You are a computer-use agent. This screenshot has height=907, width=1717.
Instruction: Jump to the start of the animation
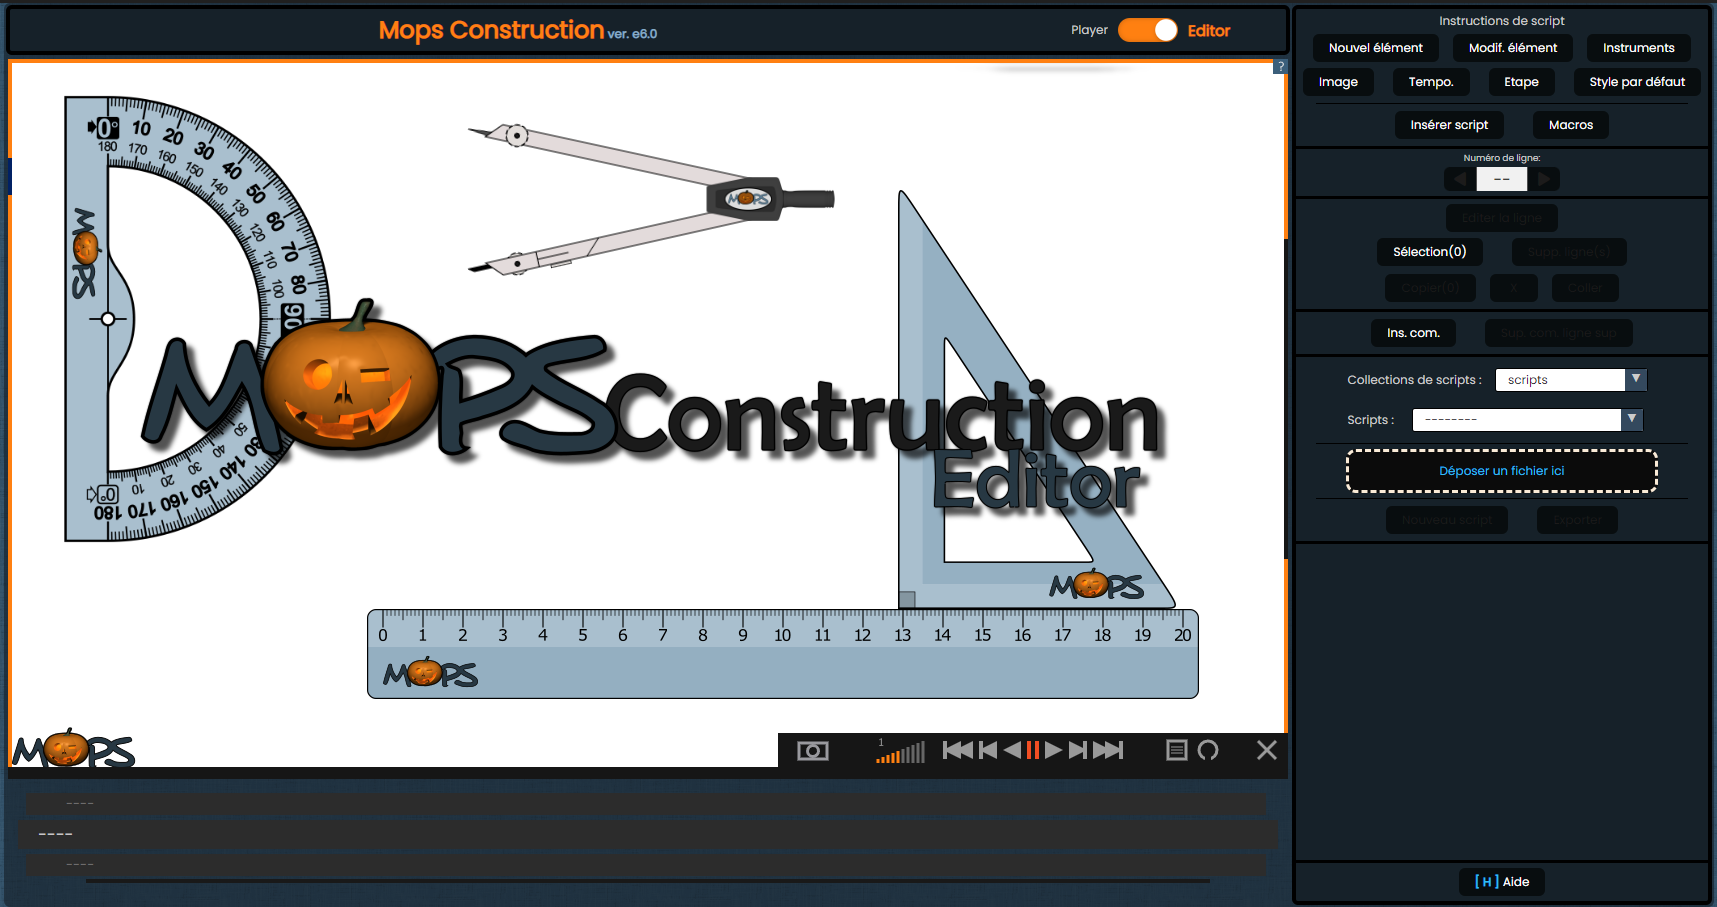coord(957,750)
